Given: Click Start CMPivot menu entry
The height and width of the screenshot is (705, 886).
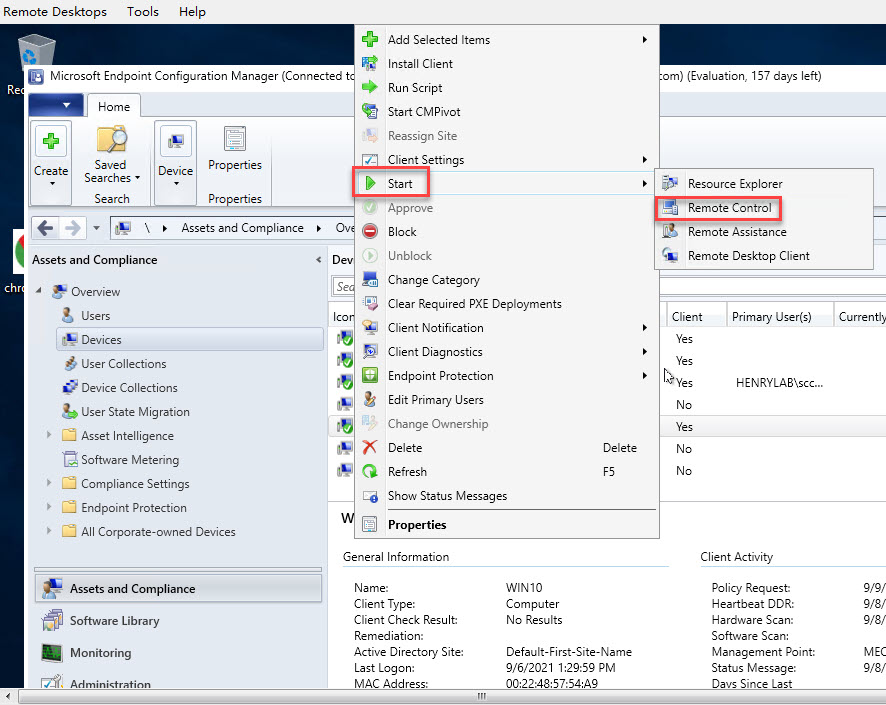Looking at the screenshot, I should point(424,112).
